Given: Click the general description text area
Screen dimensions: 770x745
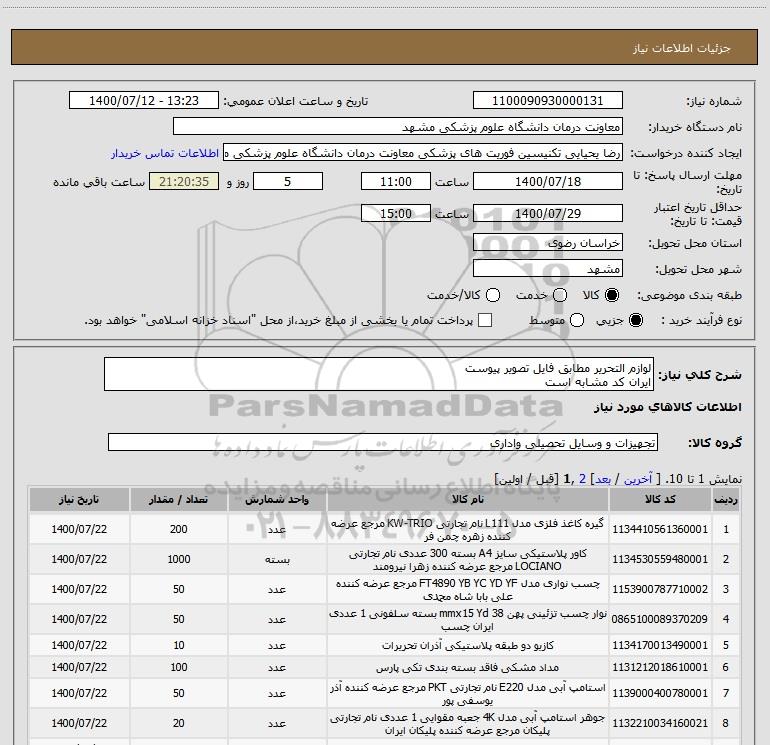Looking at the screenshot, I should tap(379, 375).
